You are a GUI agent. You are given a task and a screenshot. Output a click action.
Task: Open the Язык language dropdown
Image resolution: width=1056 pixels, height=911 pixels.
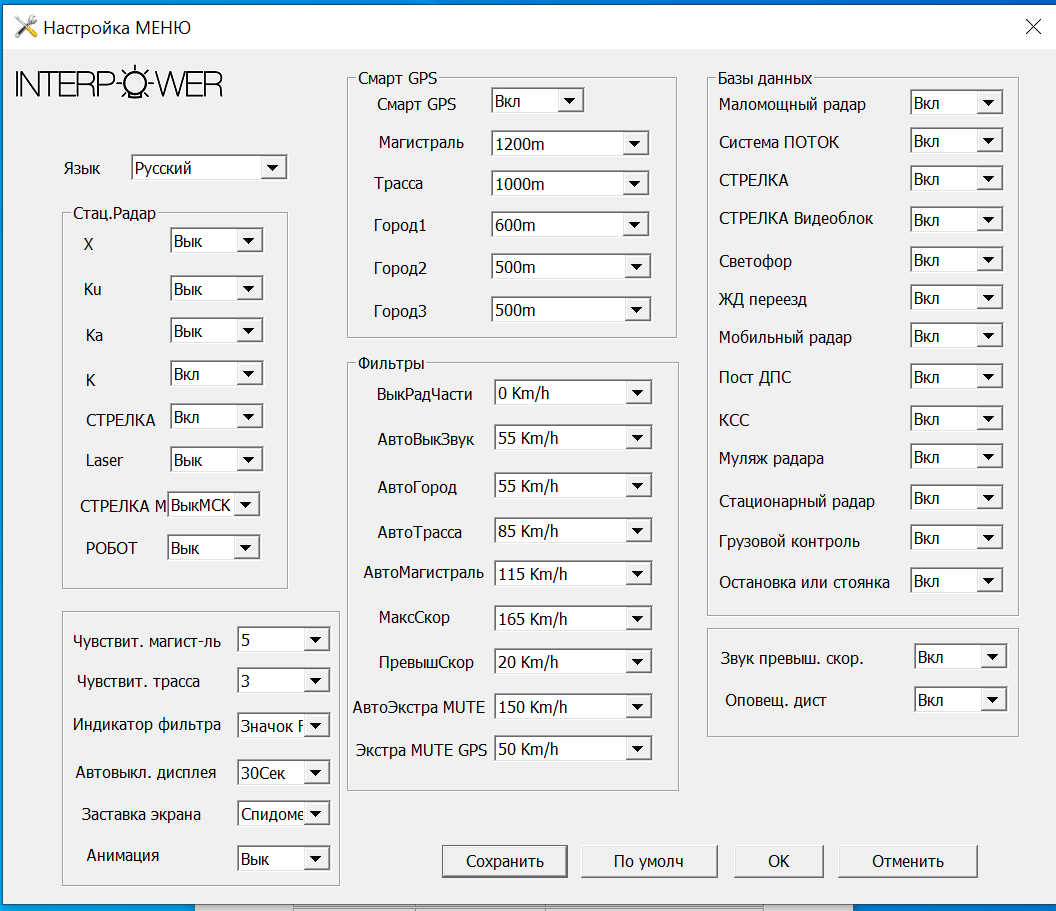(273, 168)
